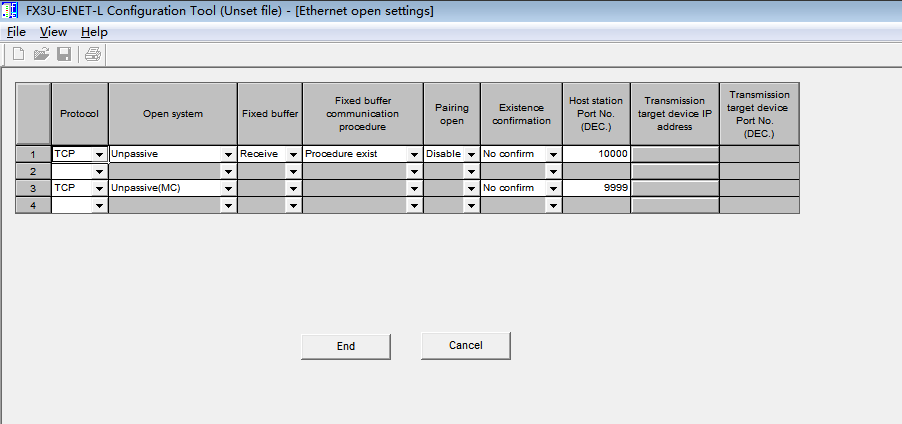Expand row 1 Open system dropdown
The height and width of the screenshot is (424, 902).
[228, 155]
